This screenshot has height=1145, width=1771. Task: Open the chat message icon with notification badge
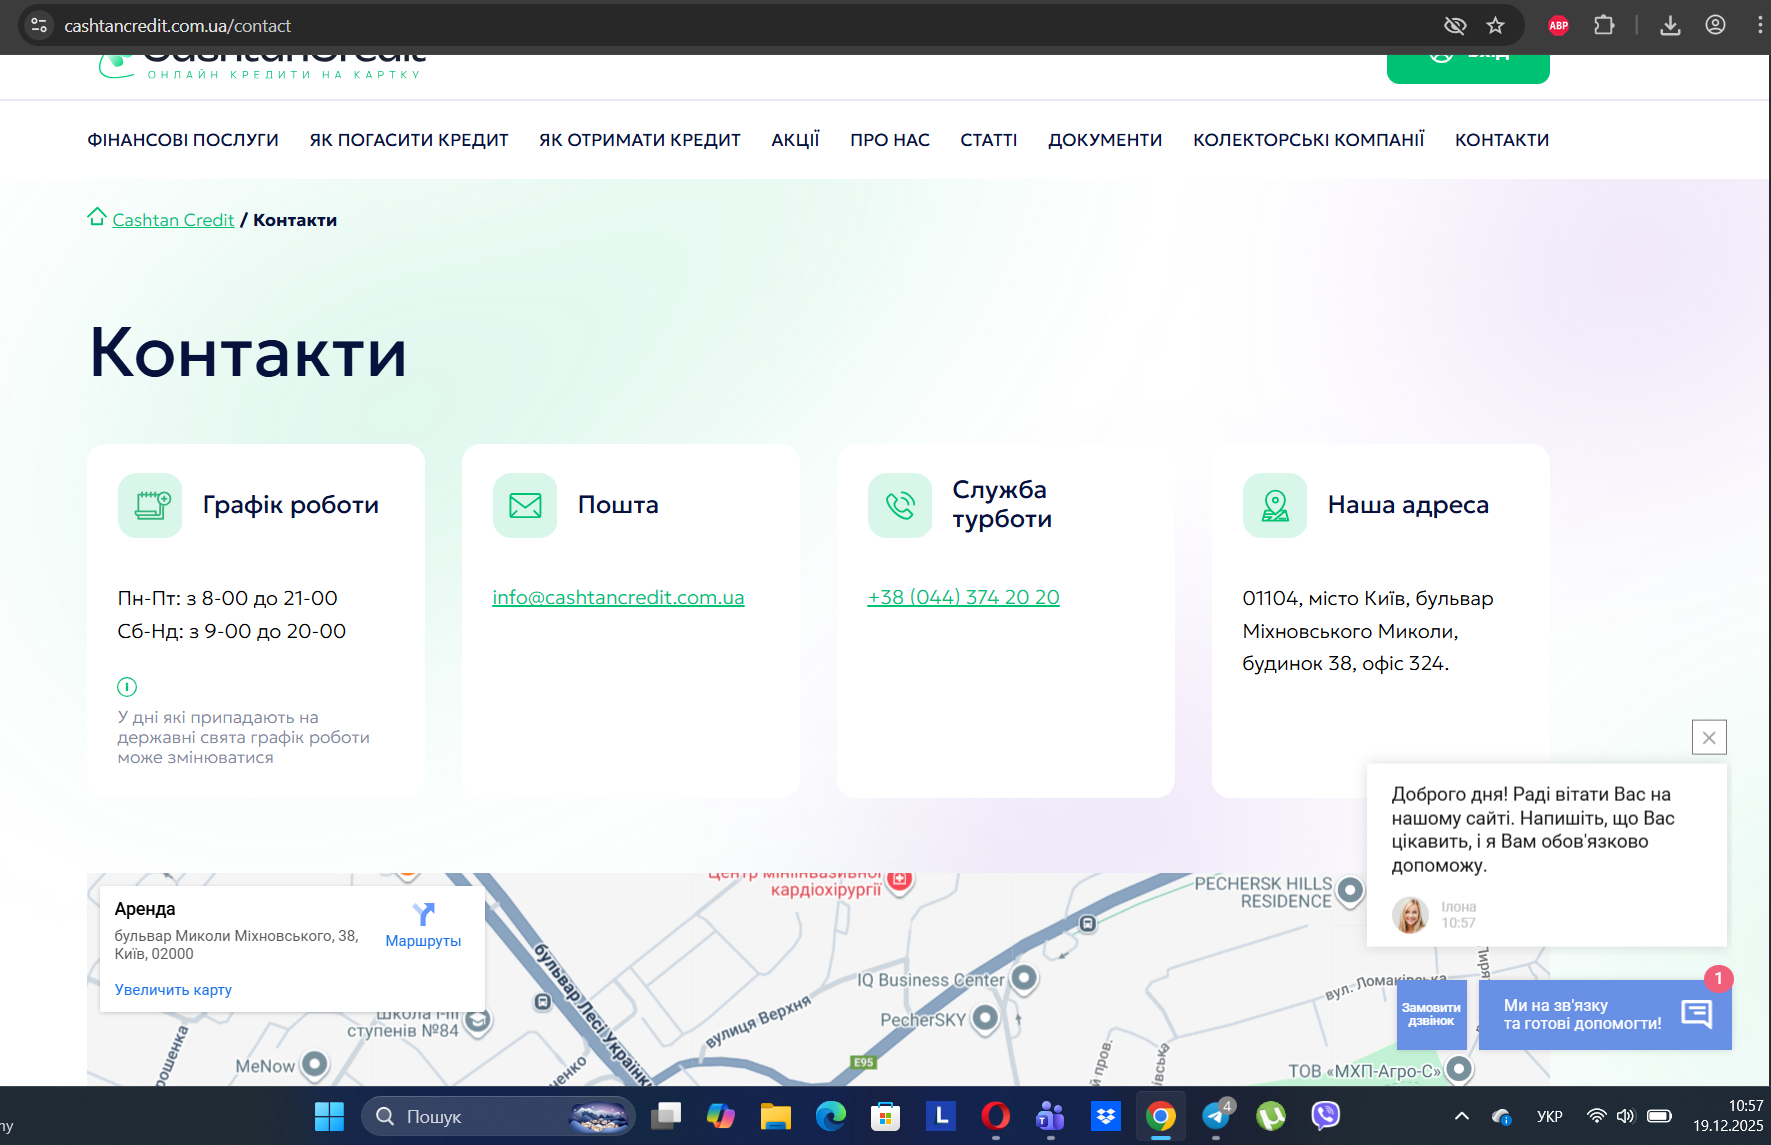(1697, 1014)
